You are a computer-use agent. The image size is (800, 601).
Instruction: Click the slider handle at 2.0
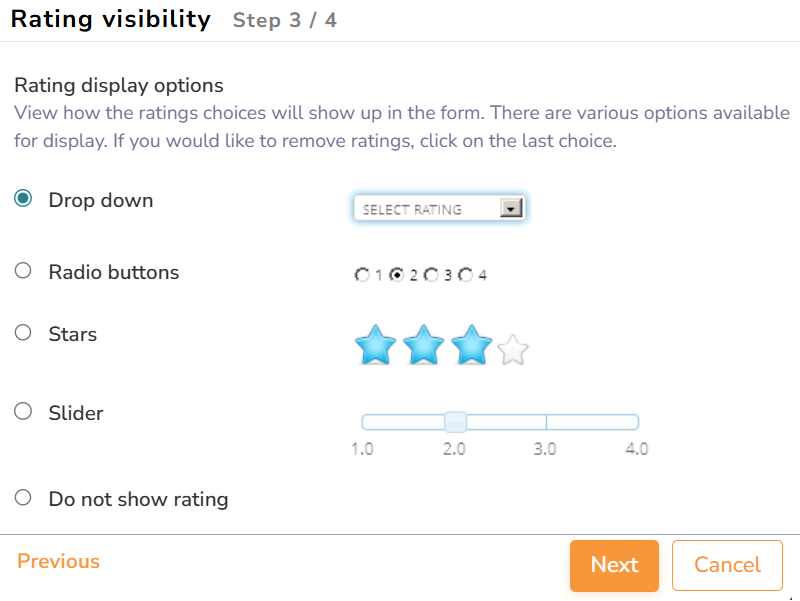[455, 422]
